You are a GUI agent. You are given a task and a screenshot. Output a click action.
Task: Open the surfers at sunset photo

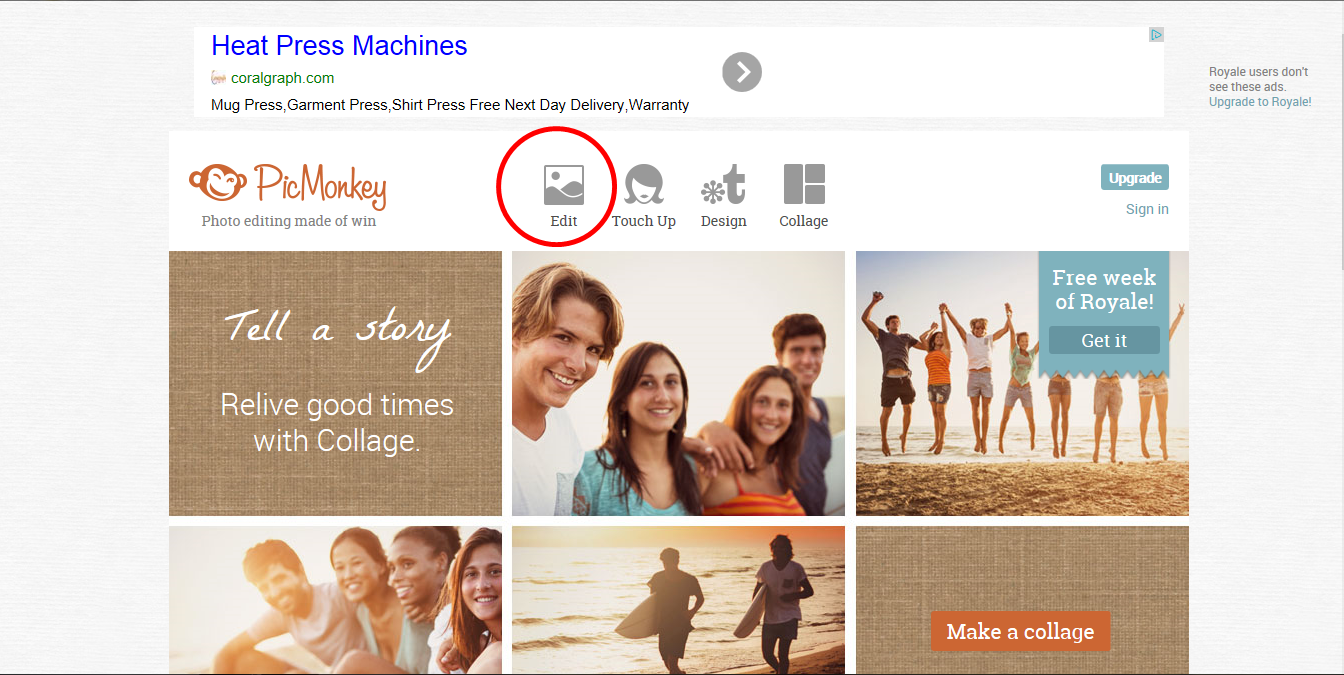click(678, 599)
